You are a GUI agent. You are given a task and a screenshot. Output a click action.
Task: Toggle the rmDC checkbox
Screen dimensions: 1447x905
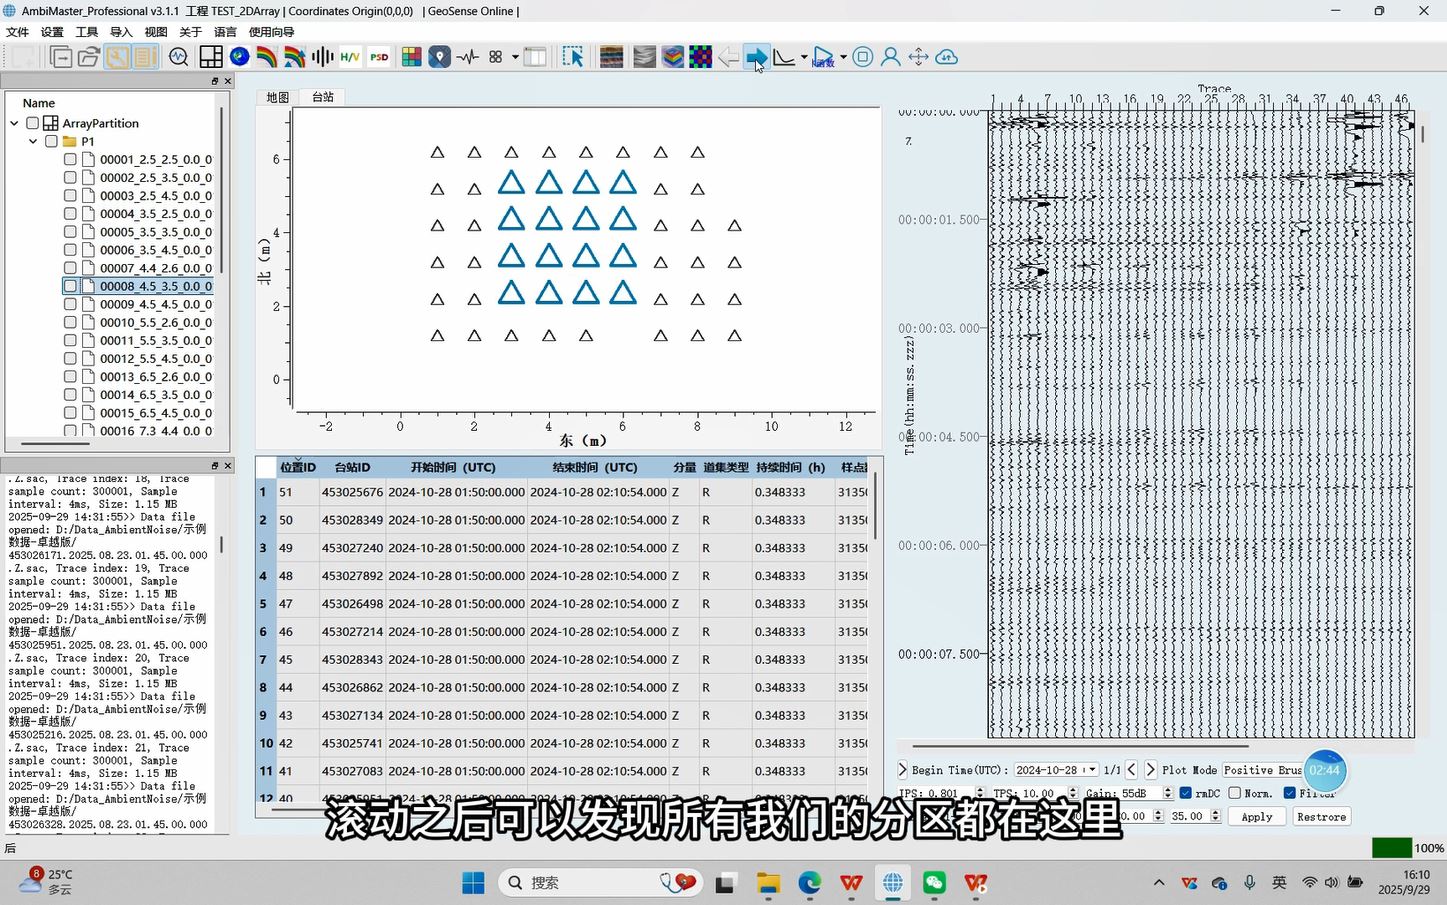[x=1186, y=793]
